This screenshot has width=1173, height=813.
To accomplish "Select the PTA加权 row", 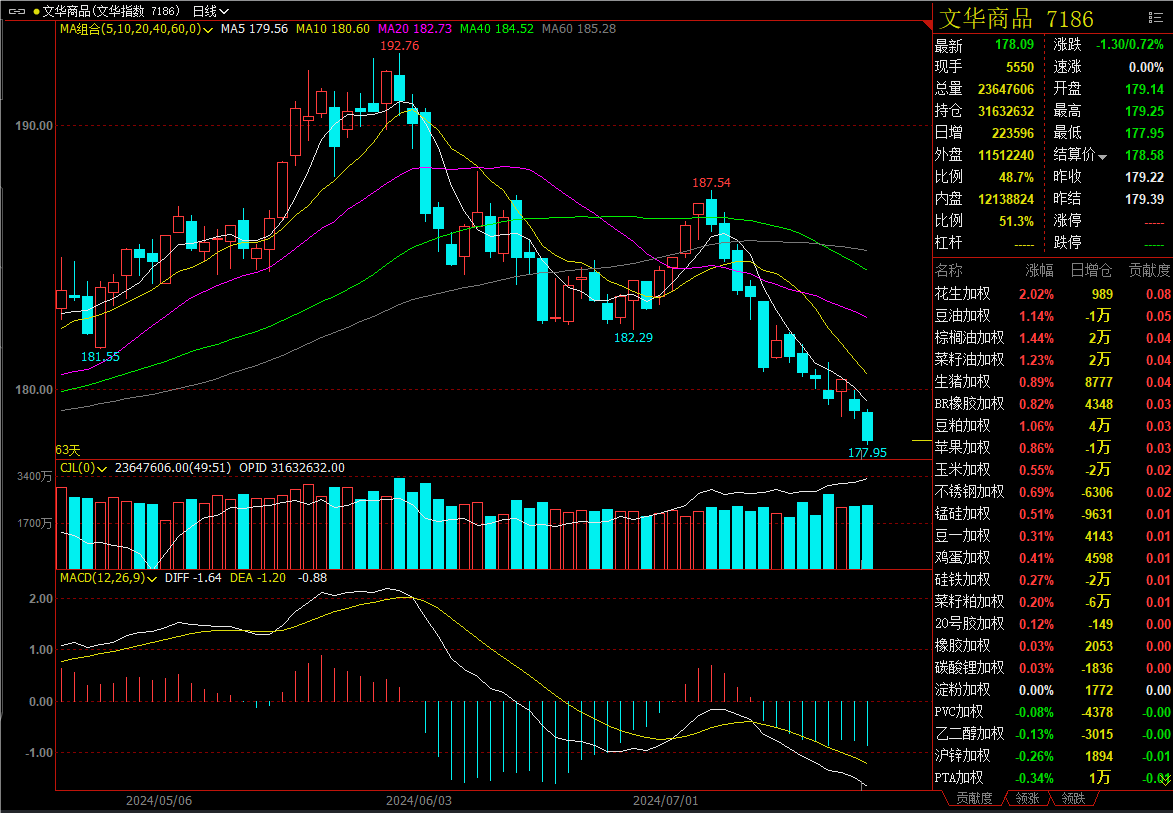I will point(1053,778).
